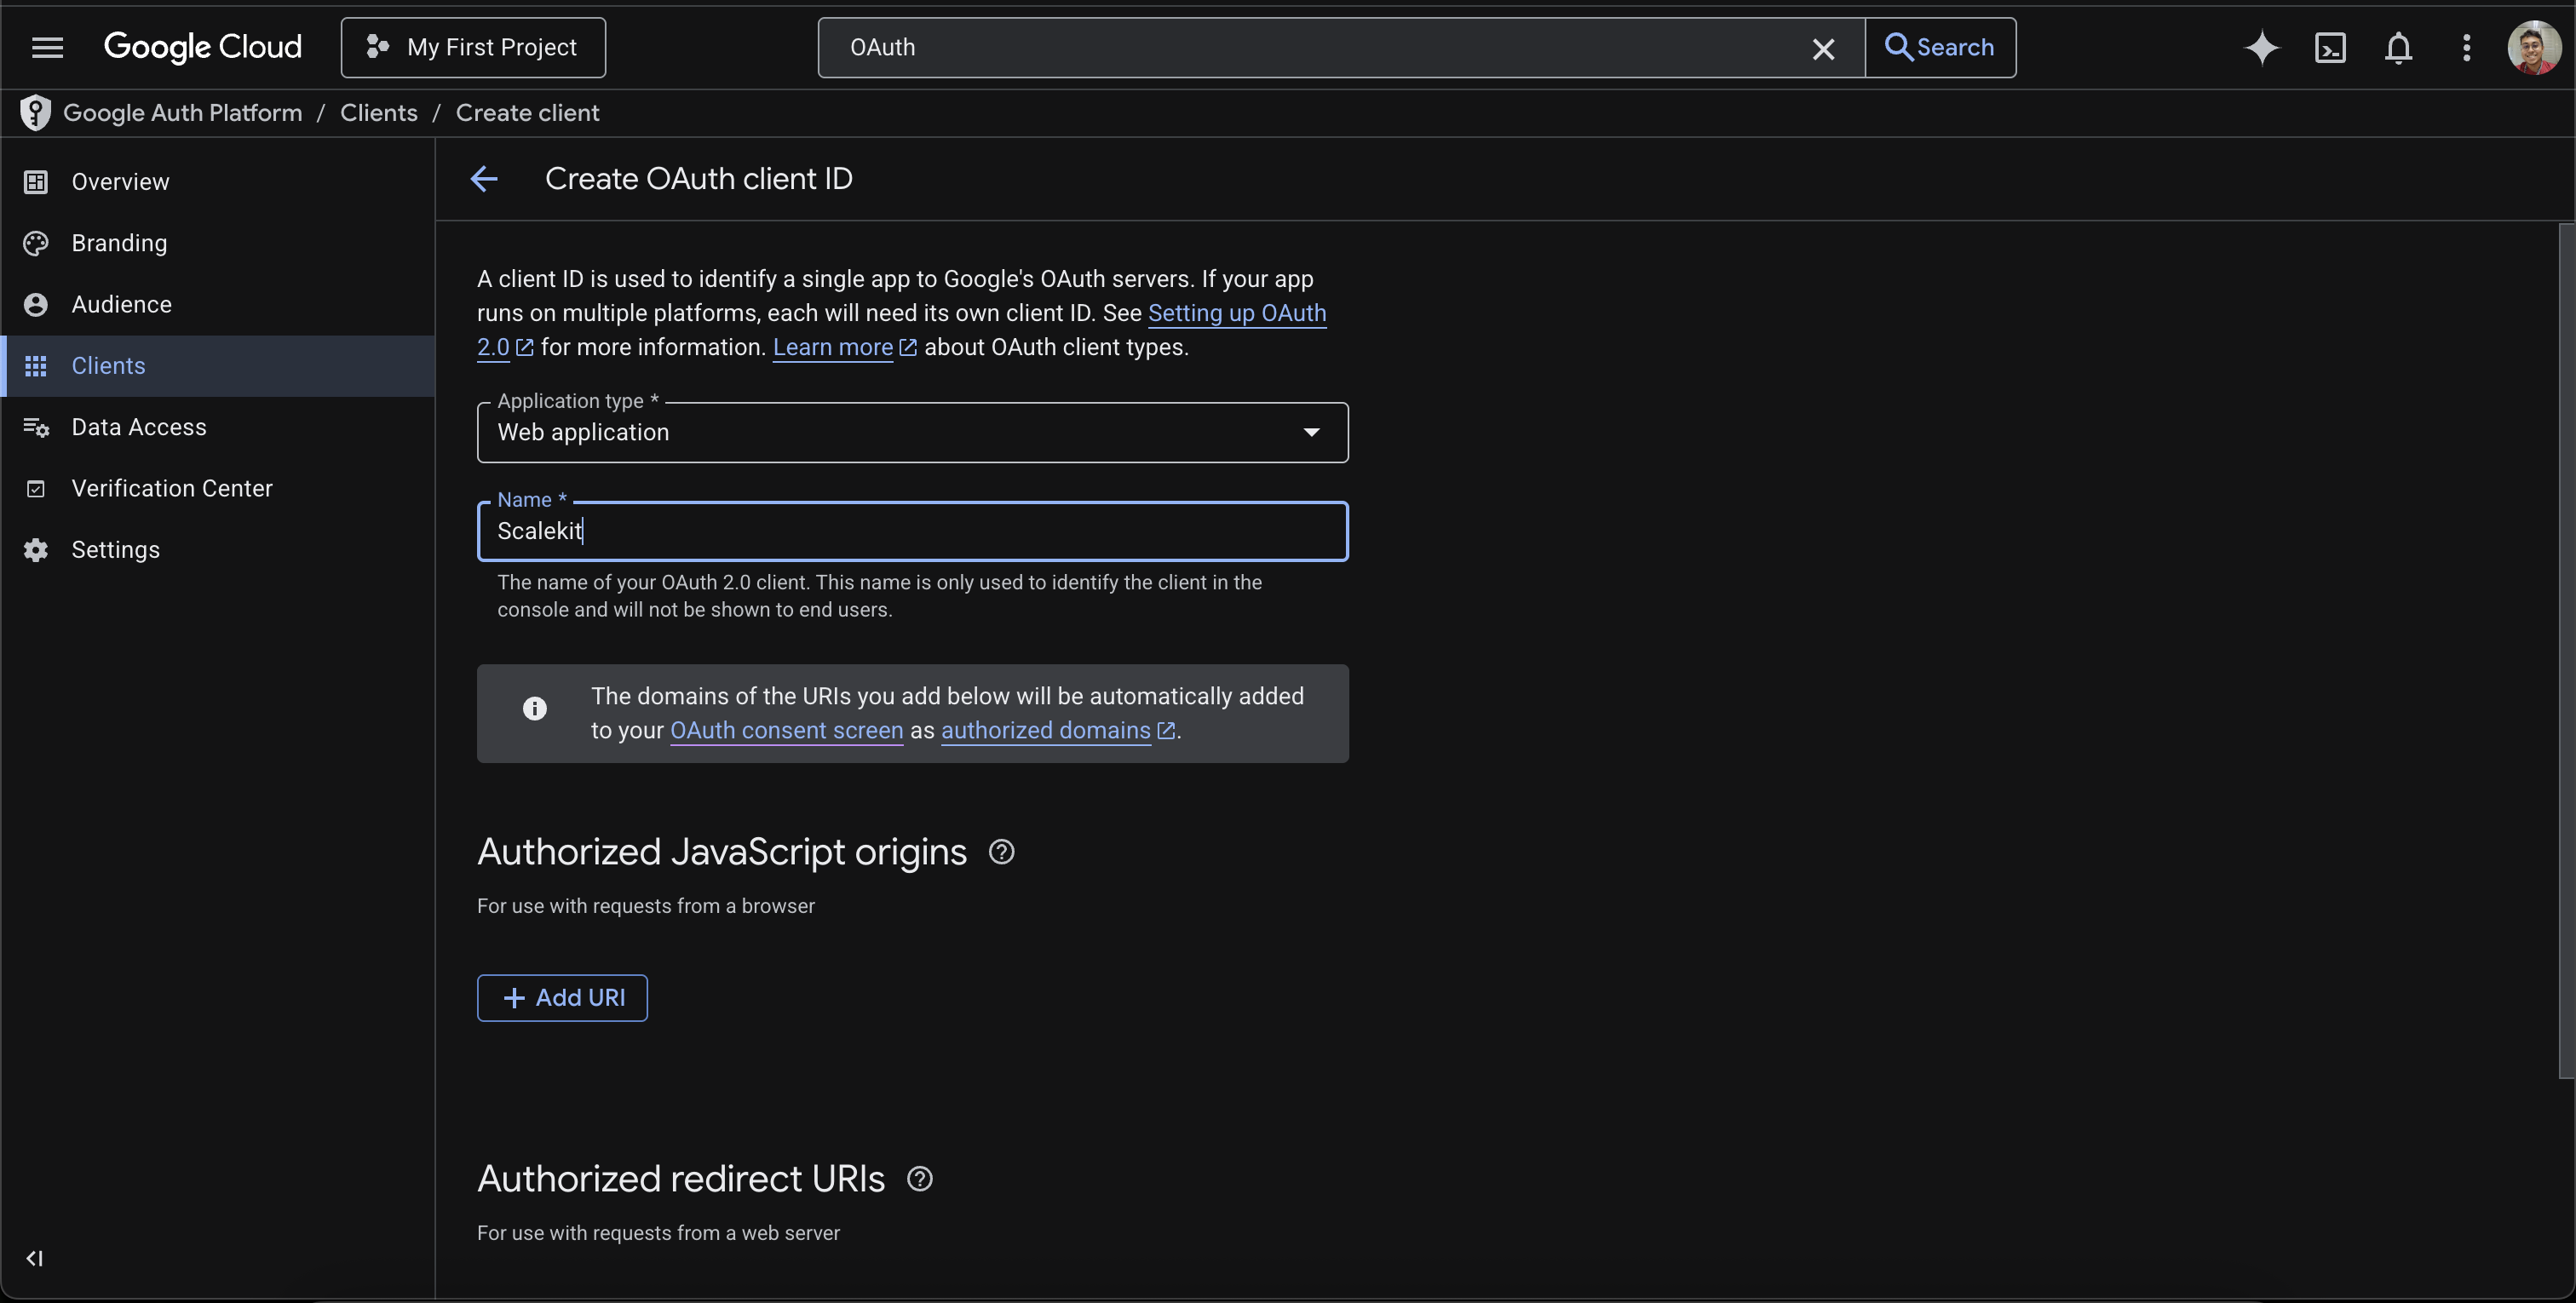Viewport: 2576px width, 1303px height.
Task: Follow the Learn more link about client types
Action: [833, 347]
